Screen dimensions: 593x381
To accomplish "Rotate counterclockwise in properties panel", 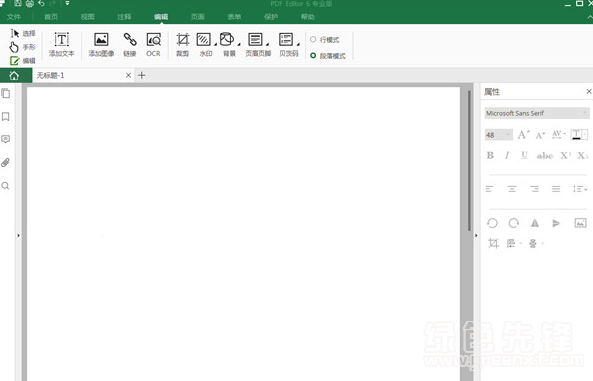I will point(492,223).
